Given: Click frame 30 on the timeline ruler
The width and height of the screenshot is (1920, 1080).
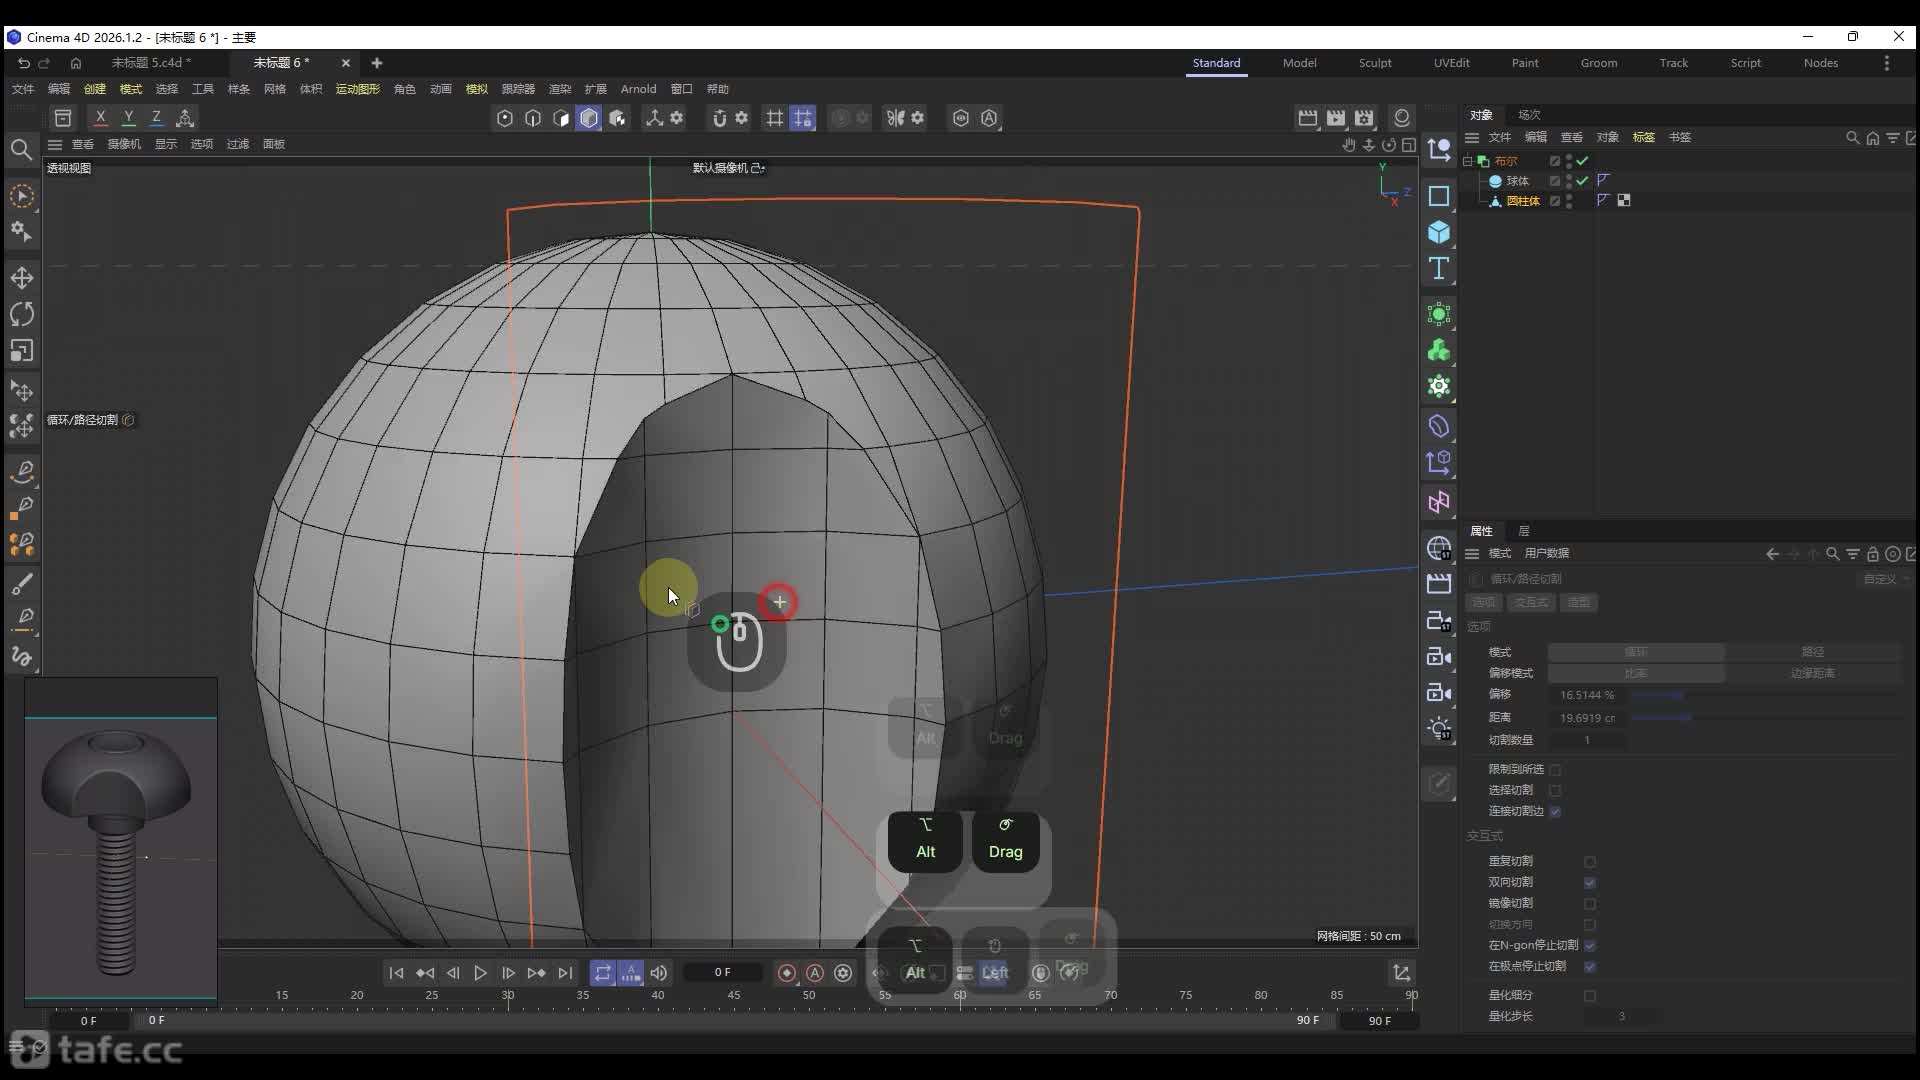Looking at the screenshot, I should [x=508, y=996].
